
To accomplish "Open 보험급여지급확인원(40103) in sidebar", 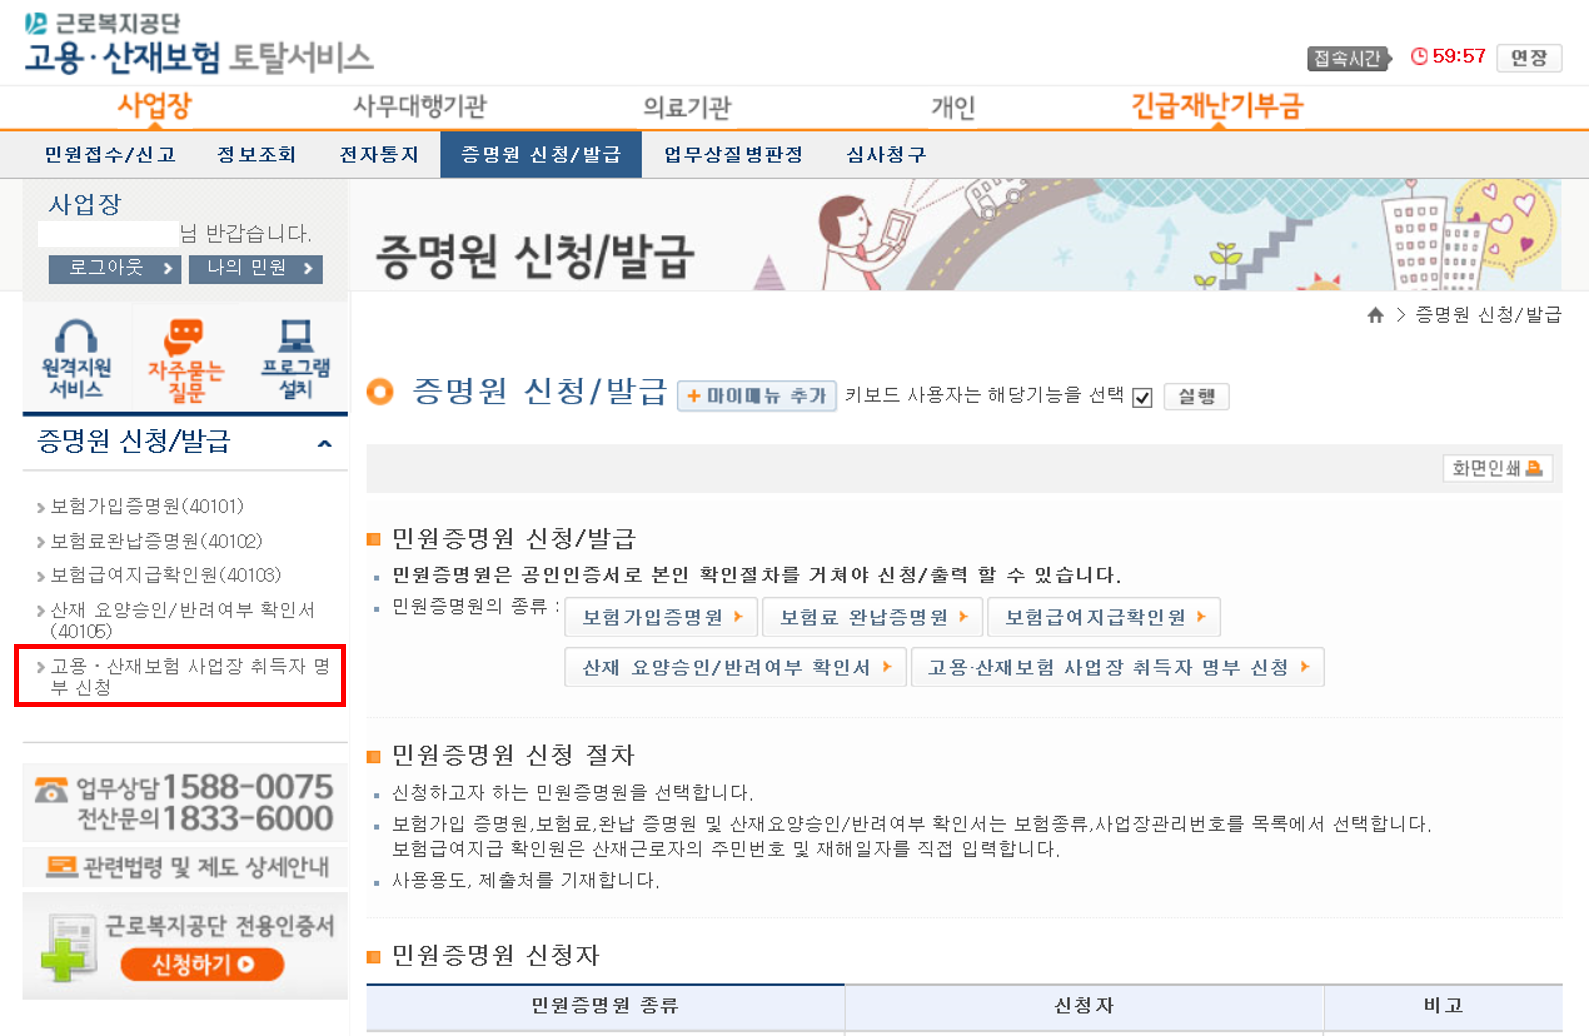I will [x=166, y=575].
